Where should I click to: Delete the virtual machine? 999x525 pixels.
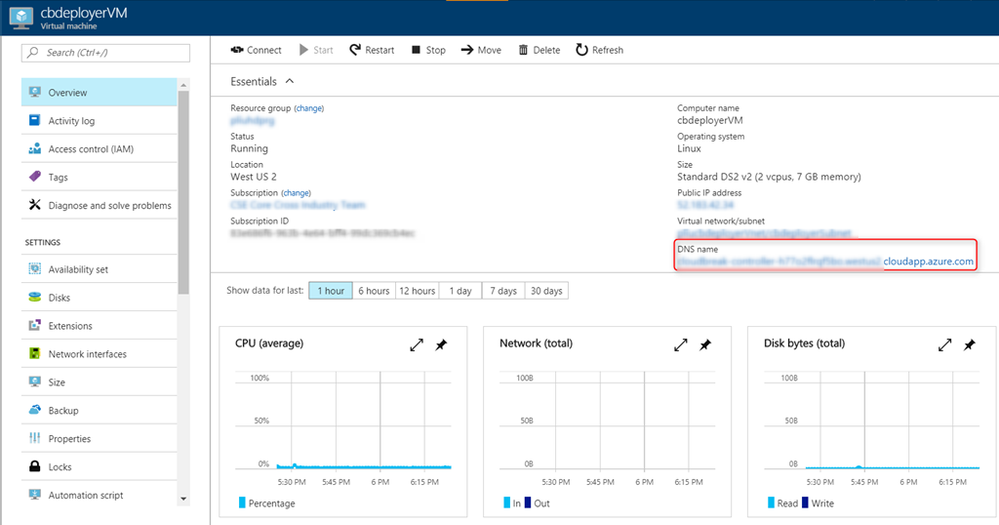pyautogui.click(x=539, y=50)
